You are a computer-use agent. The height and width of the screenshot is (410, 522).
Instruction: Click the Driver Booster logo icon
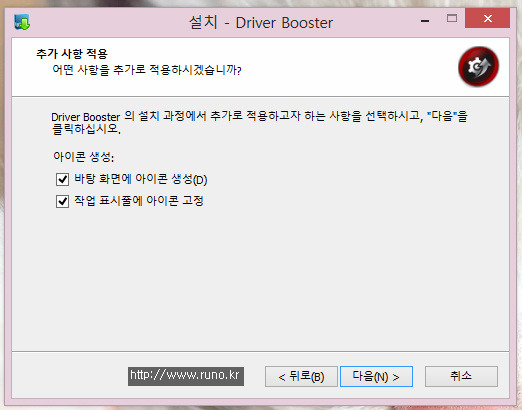click(478, 66)
